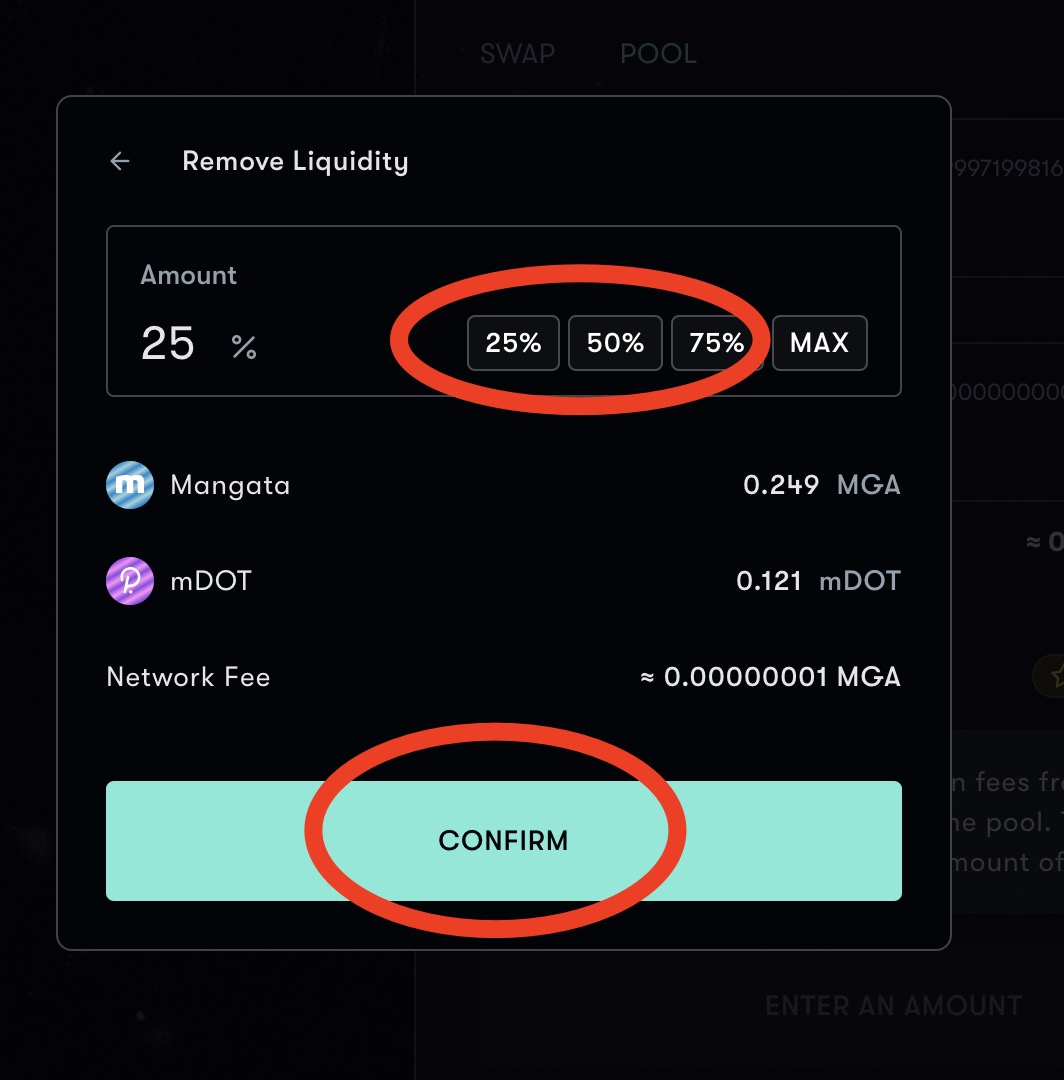Click the percent sign beside amount
The height and width of the screenshot is (1080, 1064).
(x=244, y=347)
